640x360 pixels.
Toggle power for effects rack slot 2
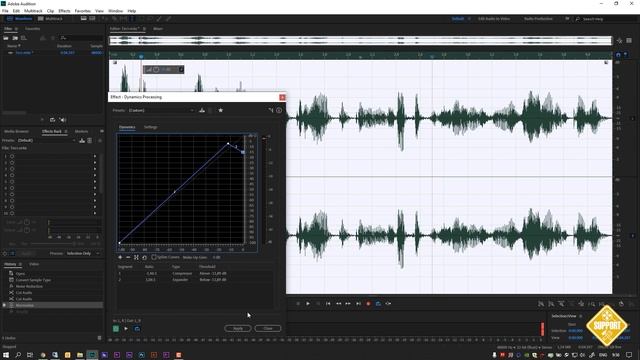[12, 162]
